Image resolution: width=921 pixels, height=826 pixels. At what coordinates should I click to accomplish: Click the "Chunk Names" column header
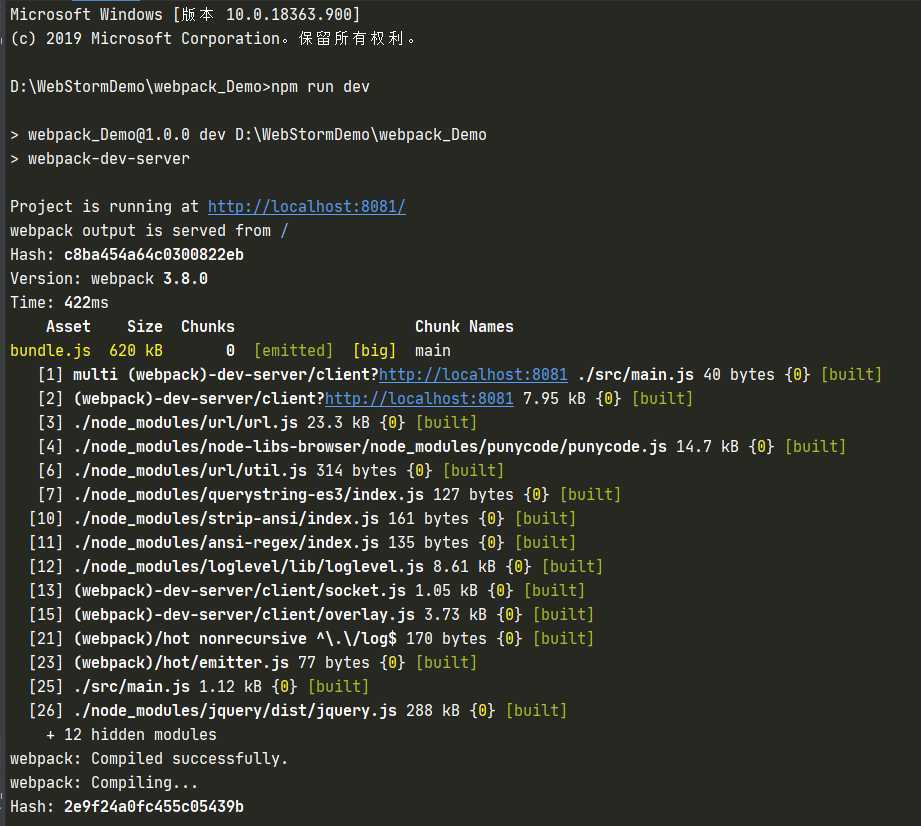(464, 327)
